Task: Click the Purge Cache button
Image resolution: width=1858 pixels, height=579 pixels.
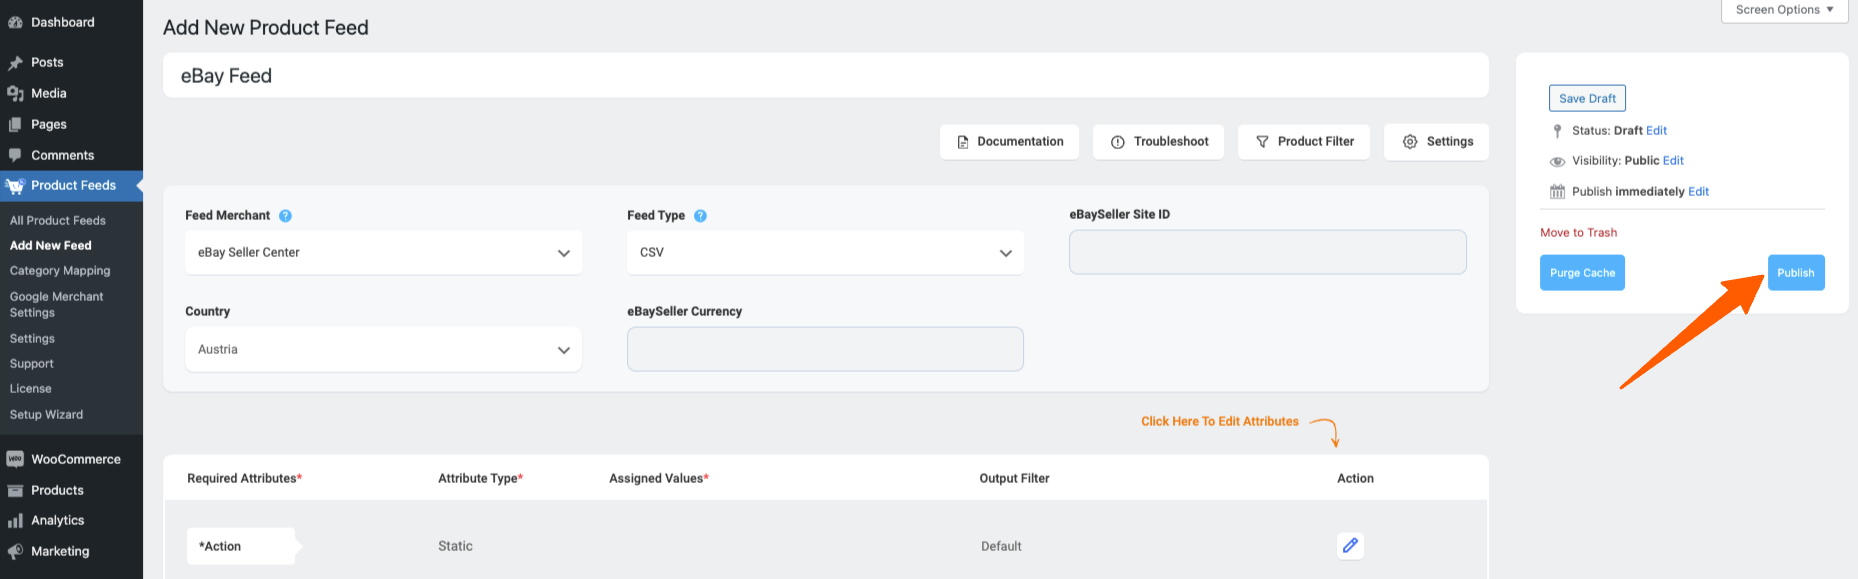Action: (1582, 273)
